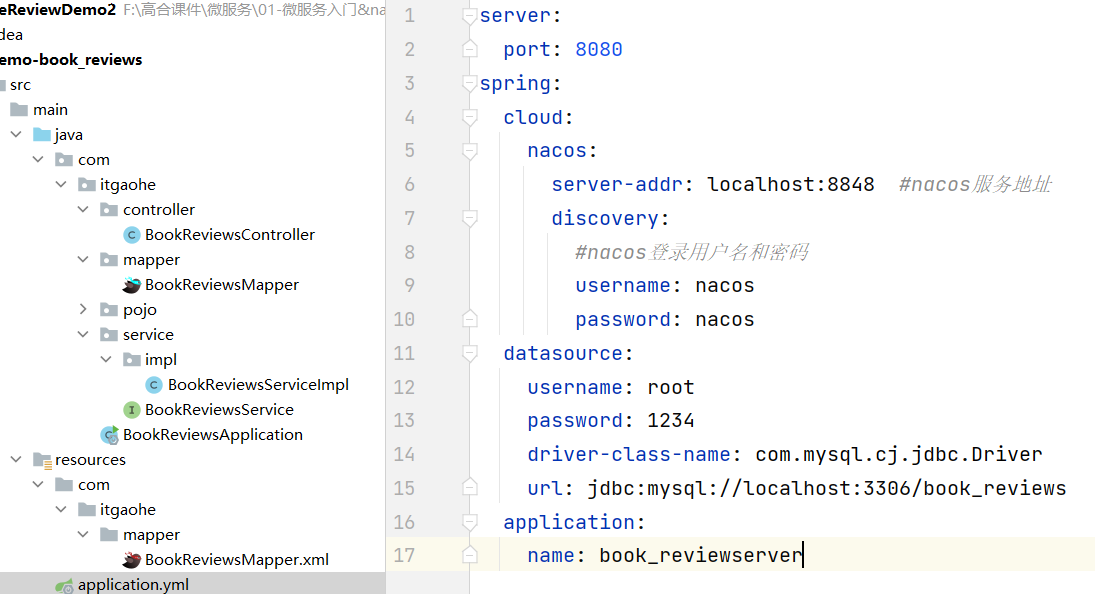The height and width of the screenshot is (594, 1095).
Task: Collapse the itgaohe folder under resources
Action: point(61,510)
